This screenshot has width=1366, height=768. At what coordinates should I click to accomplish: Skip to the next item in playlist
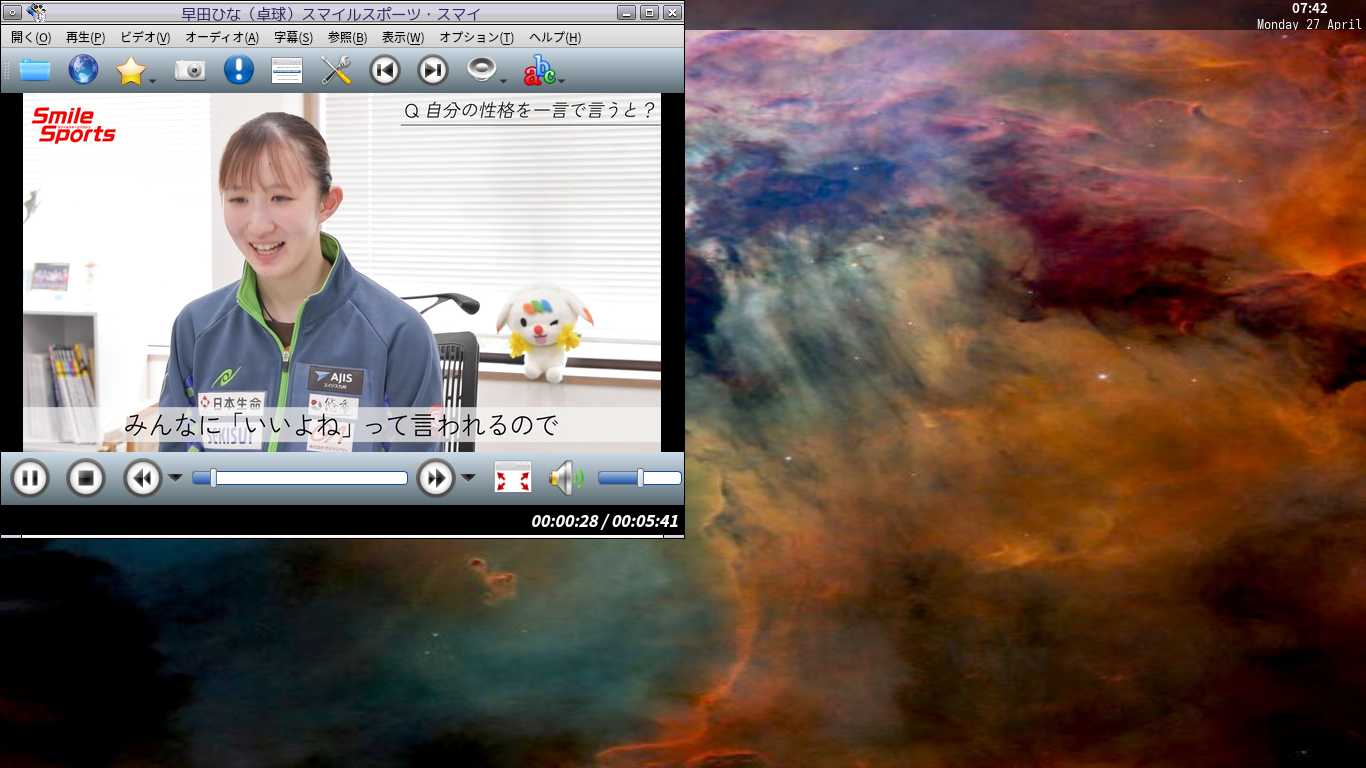click(433, 70)
